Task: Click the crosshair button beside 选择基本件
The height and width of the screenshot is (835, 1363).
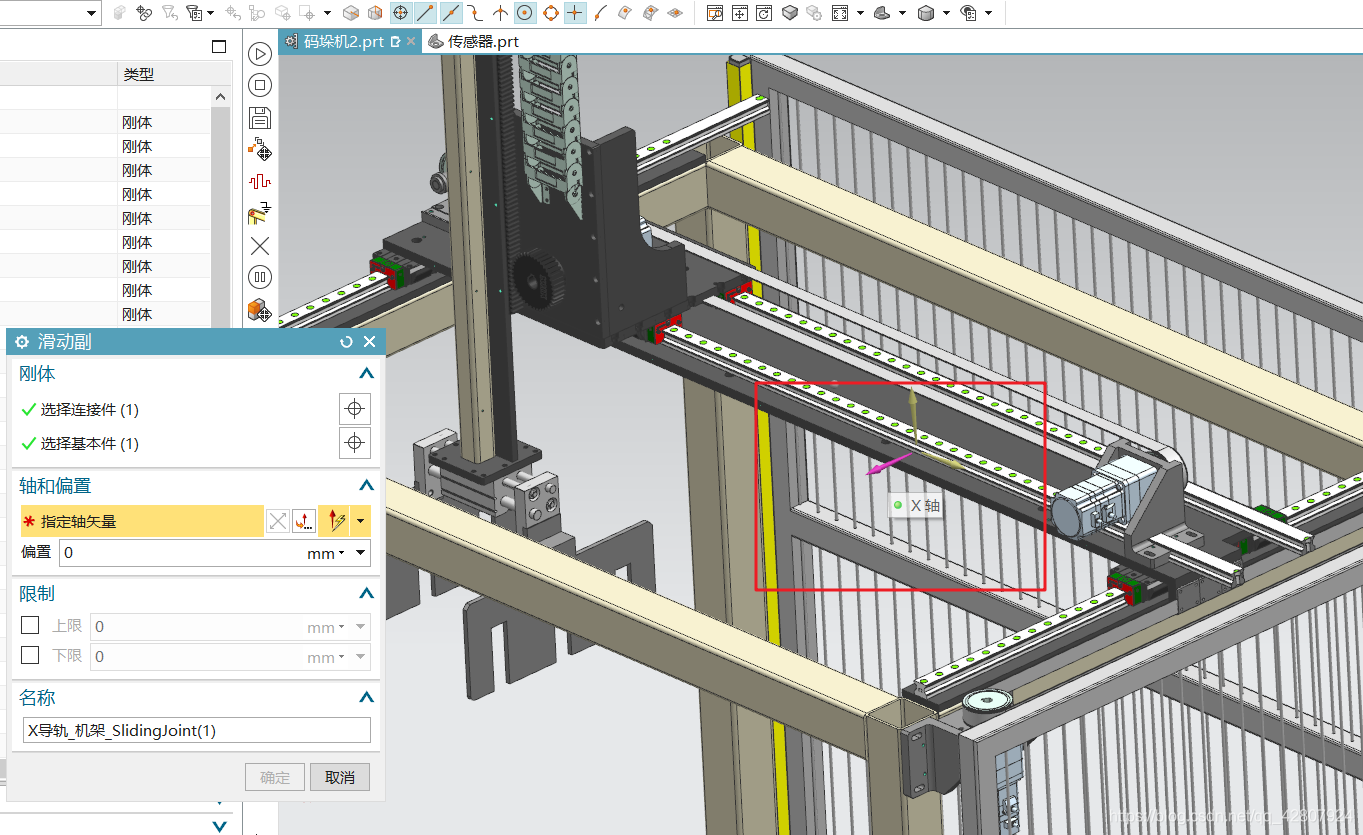Action: (x=354, y=443)
